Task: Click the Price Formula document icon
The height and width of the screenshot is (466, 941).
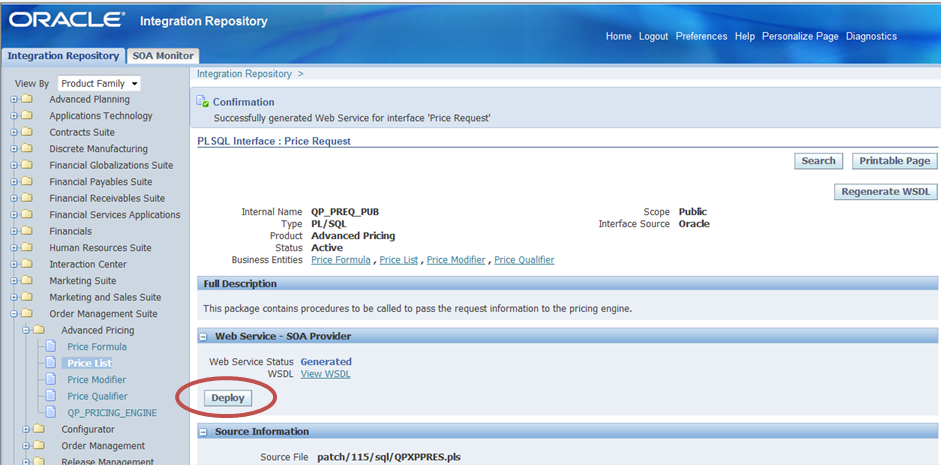Action: click(49, 347)
